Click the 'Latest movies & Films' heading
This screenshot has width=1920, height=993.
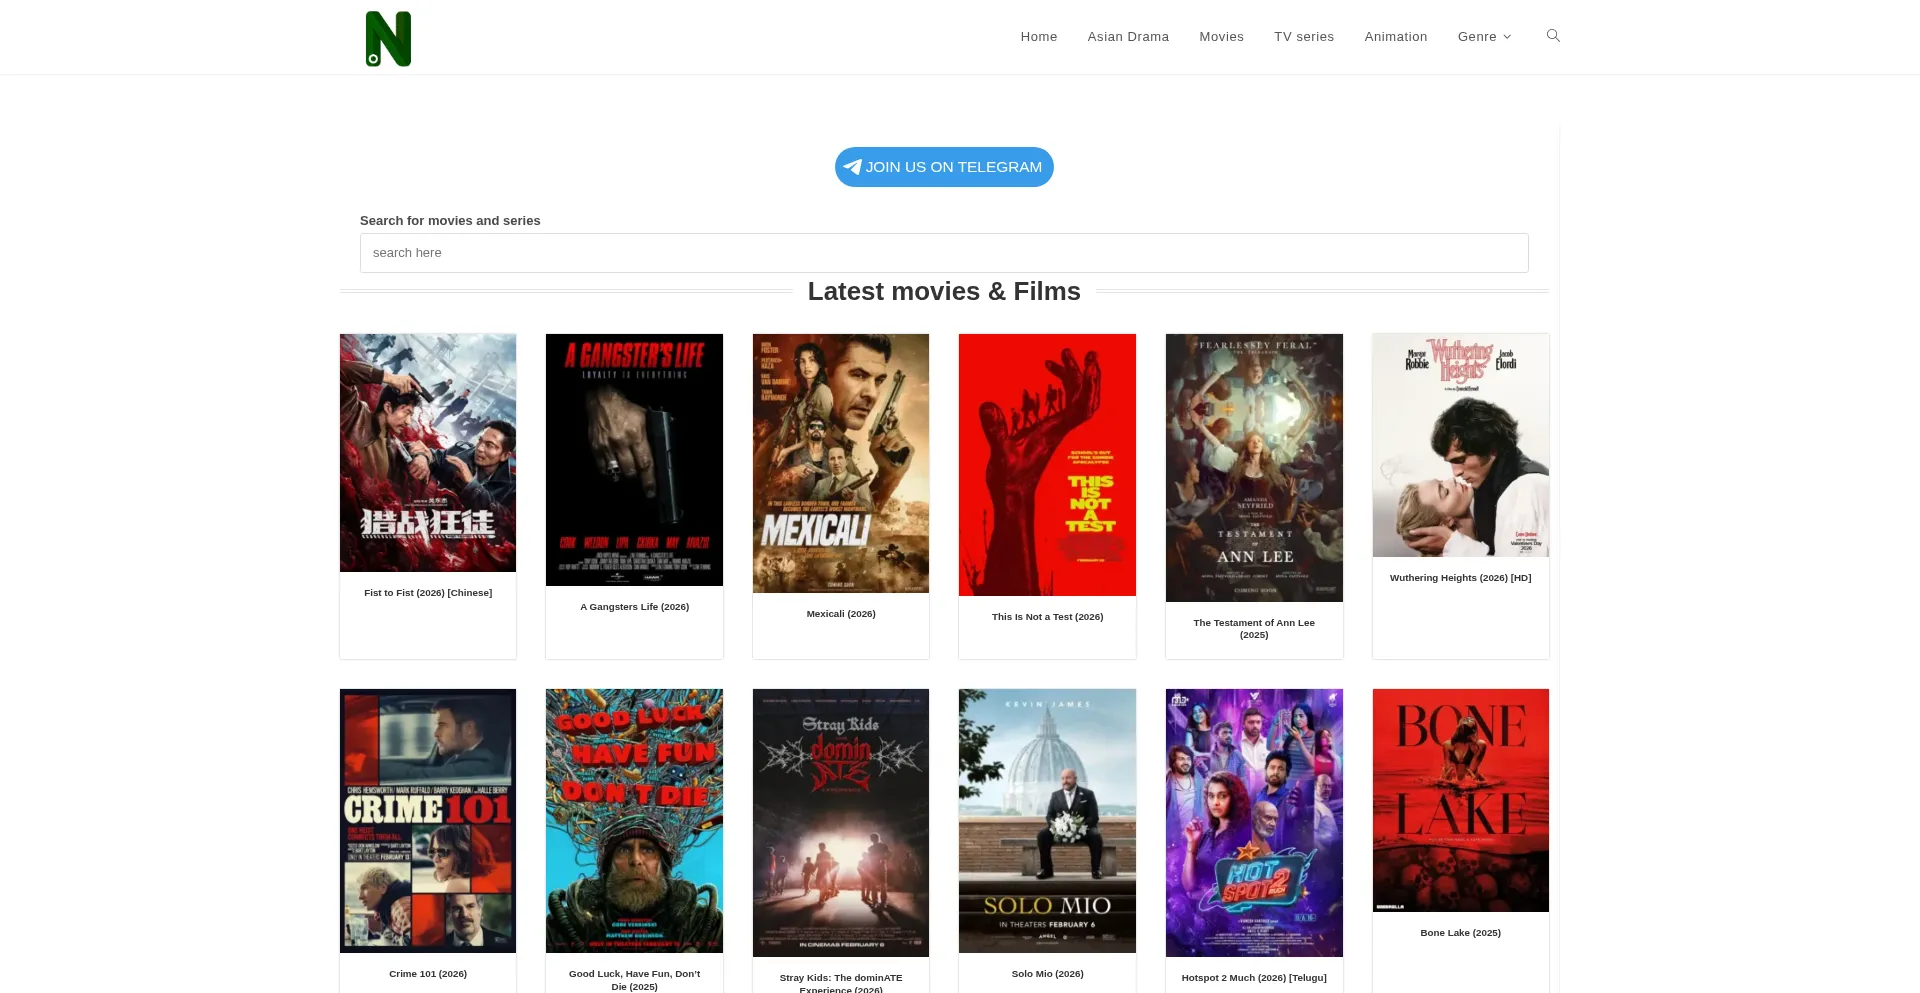944,291
